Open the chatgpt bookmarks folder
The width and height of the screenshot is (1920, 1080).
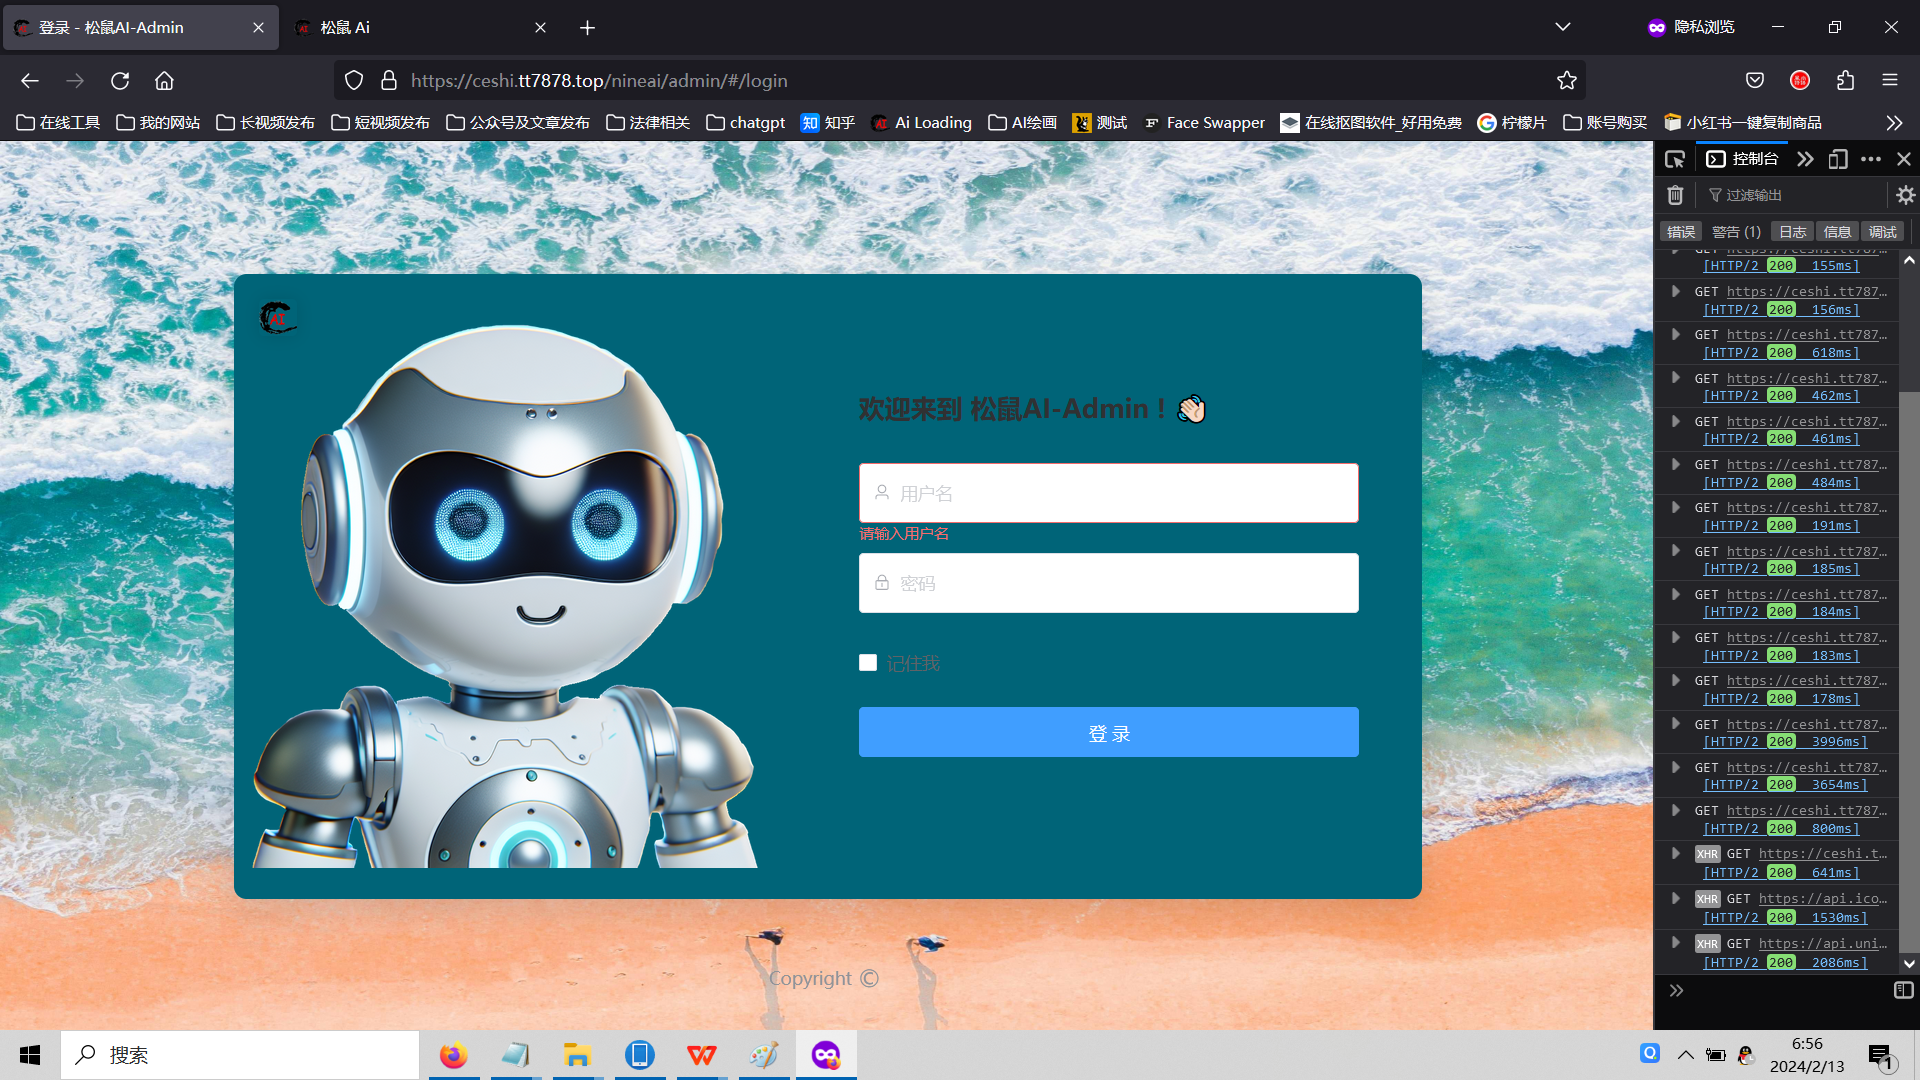click(x=746, y=123)
